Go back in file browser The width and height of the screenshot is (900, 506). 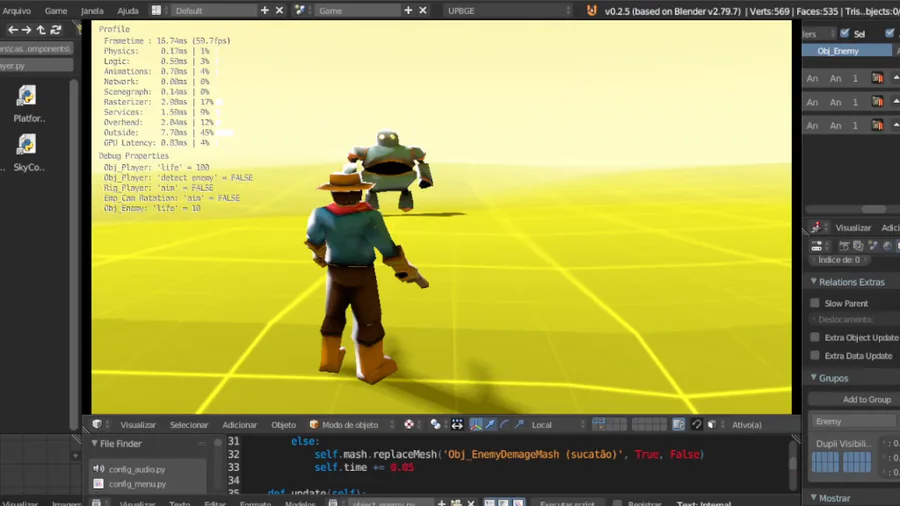point(13,29)
